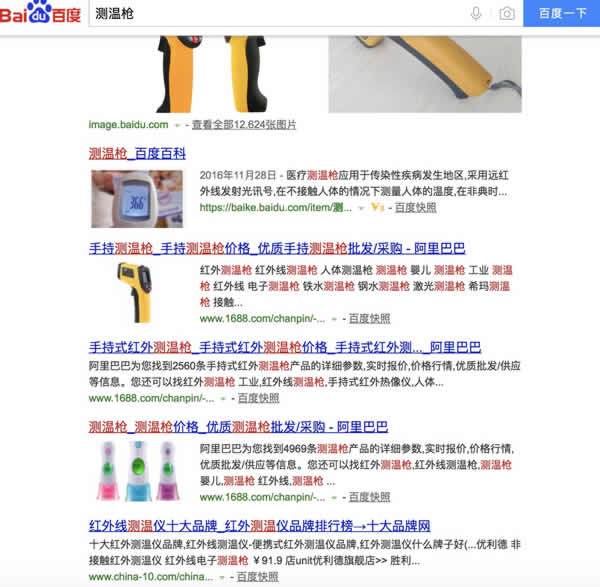Open 手持测温枪_手持测温枪价格 Alibaba result
This screenshot has height=587, width=600.
tap(277, 248)
